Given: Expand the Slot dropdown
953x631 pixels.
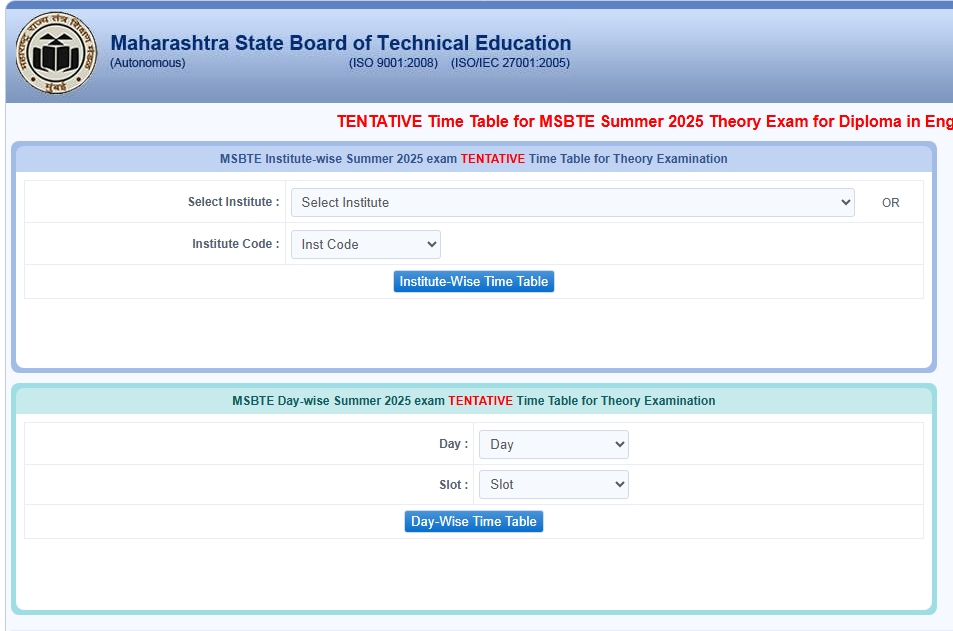Looking at the screenshot, I should point(553,484).
